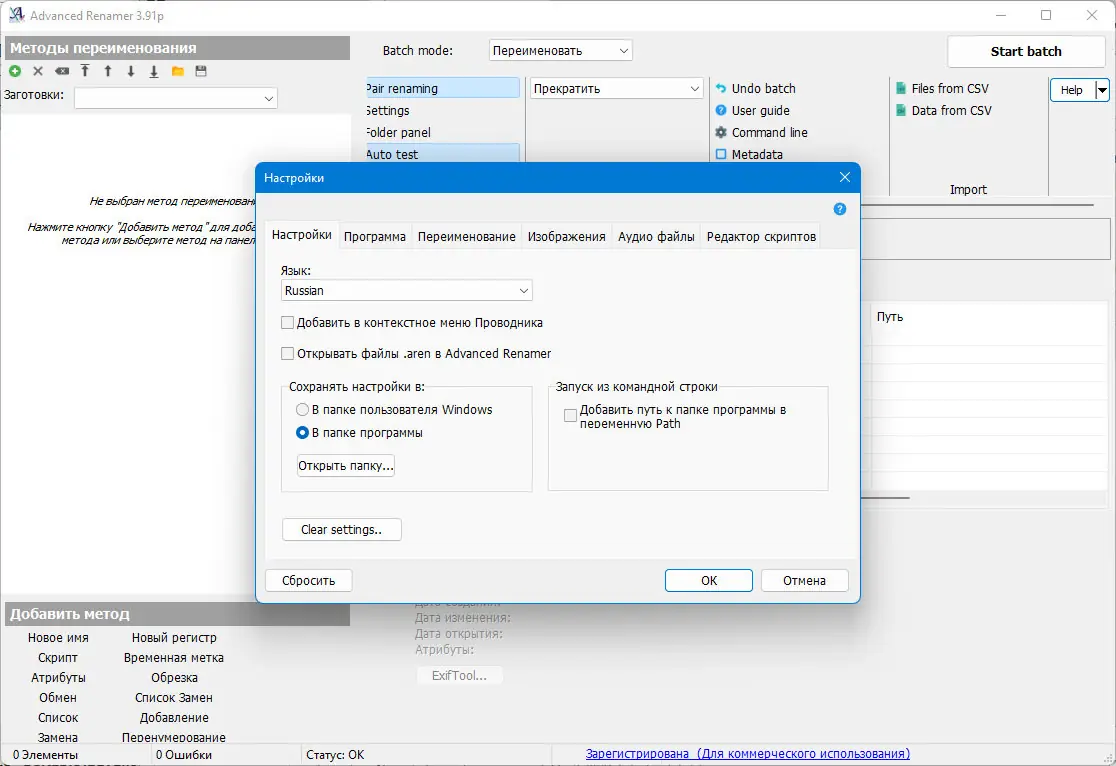Screen dimensions: 1116x766
Task: Click the Clear settings.. button
Action: click(x=342, y=530)
